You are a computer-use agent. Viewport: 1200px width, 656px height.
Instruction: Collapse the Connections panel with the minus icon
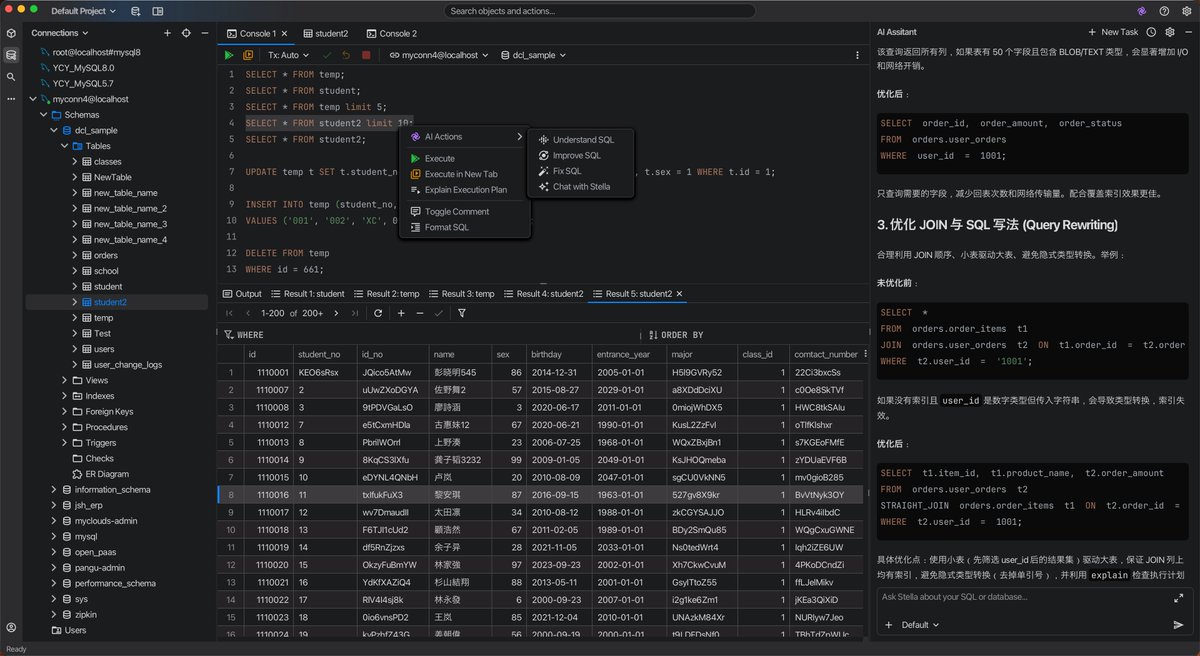(x=205, y=33)
